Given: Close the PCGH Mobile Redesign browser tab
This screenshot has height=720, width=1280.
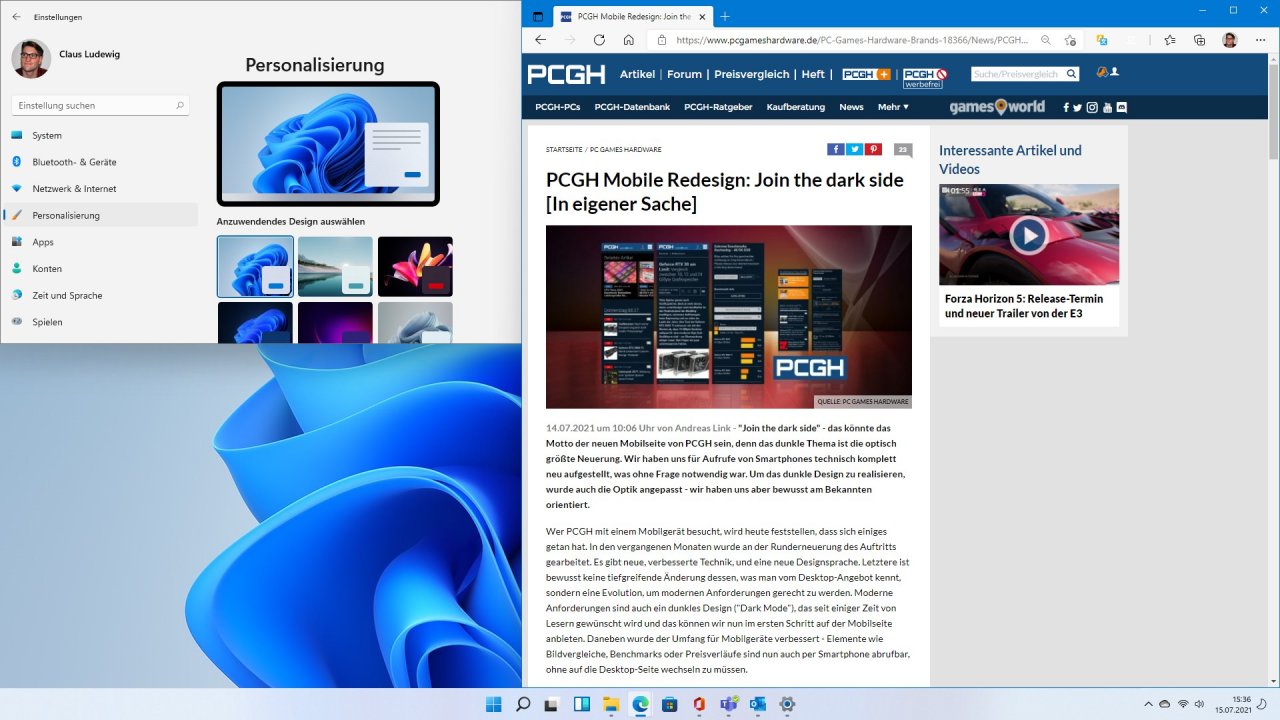Looking at the screenshot, I should tap(702, 17).
